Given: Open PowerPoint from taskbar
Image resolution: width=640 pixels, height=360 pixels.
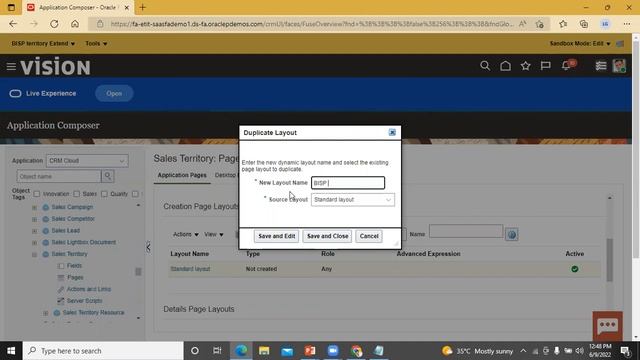Looking at the screenshot, I should click(x=310, y=351).
